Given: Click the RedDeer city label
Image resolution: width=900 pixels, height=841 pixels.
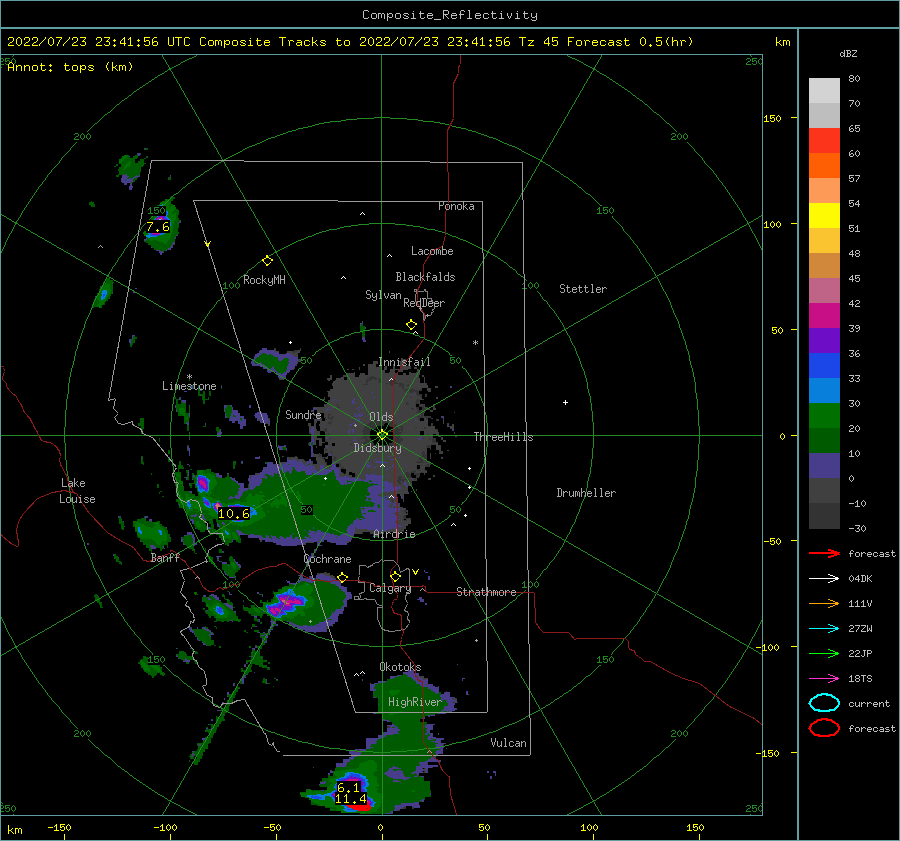Looking at the screenshot, I should [x=424, y=303].
